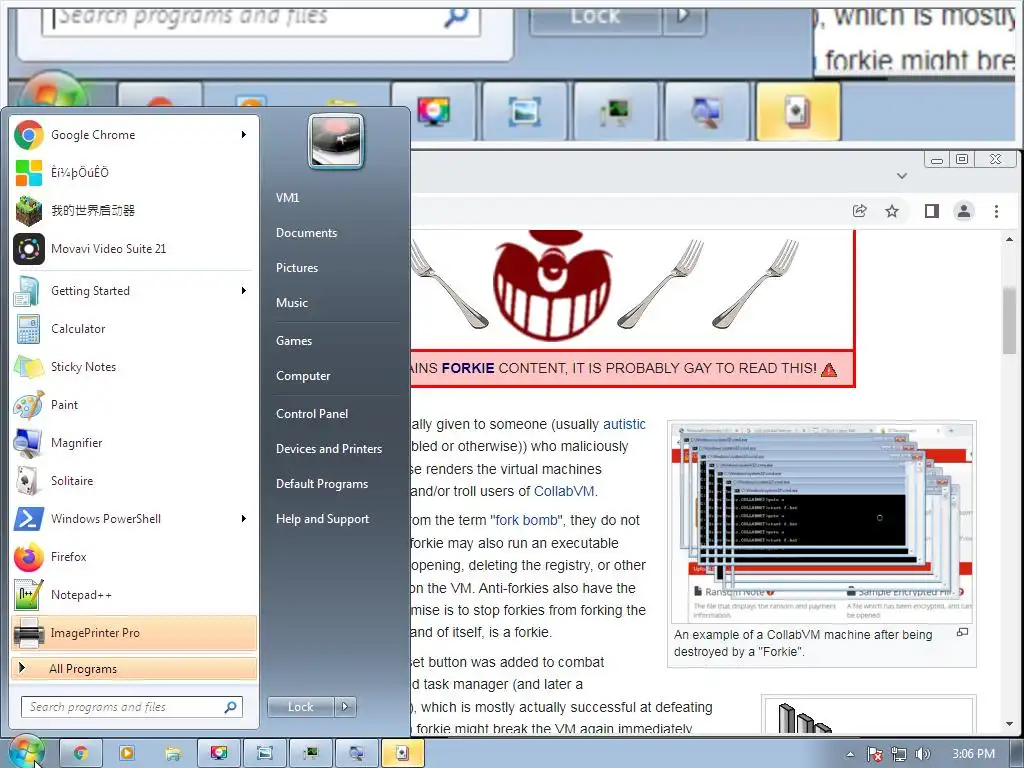Open VM1 user folder link
The image size is (1024, 768).
(287, 197)
